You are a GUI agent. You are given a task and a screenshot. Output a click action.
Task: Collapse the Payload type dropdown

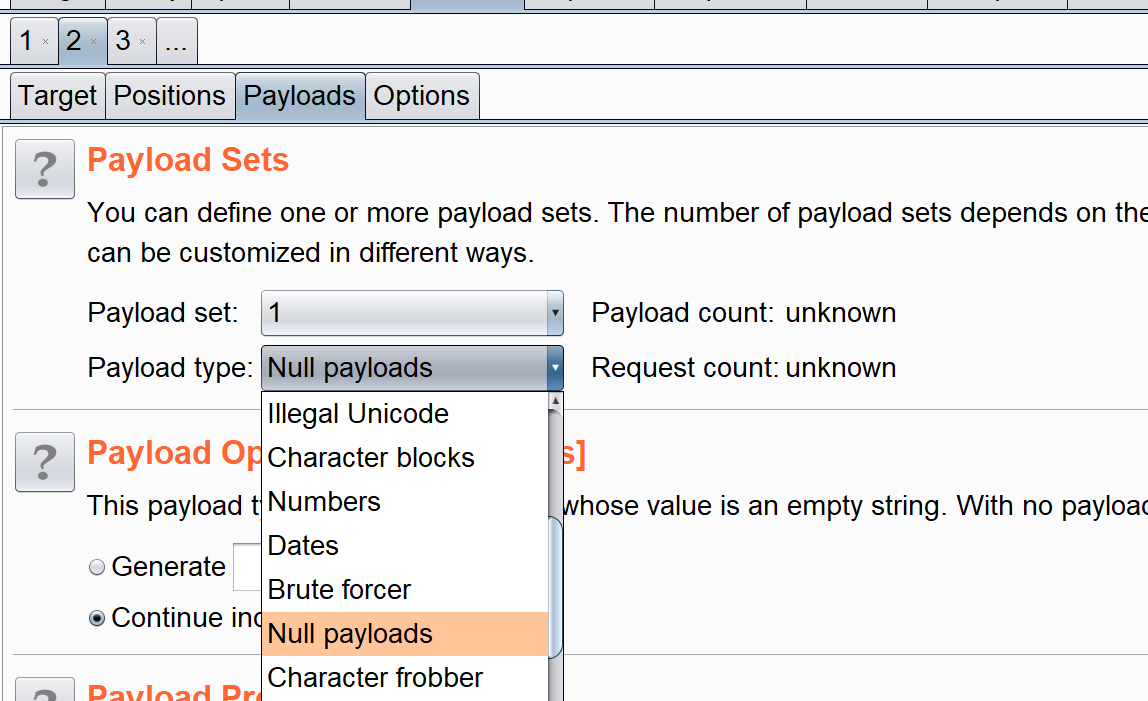pyautogui.click(x=412, y=368)
